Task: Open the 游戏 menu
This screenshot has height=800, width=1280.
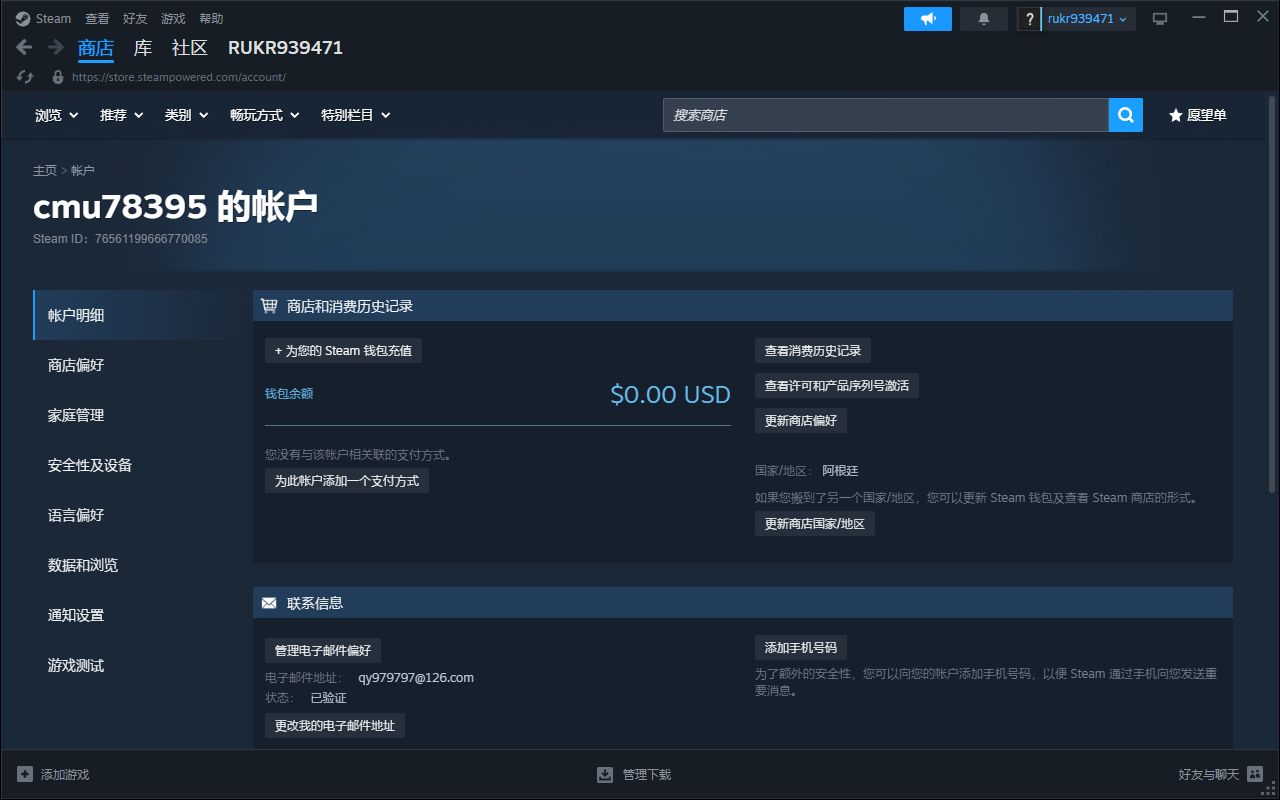Action: [x=173, y=19]
